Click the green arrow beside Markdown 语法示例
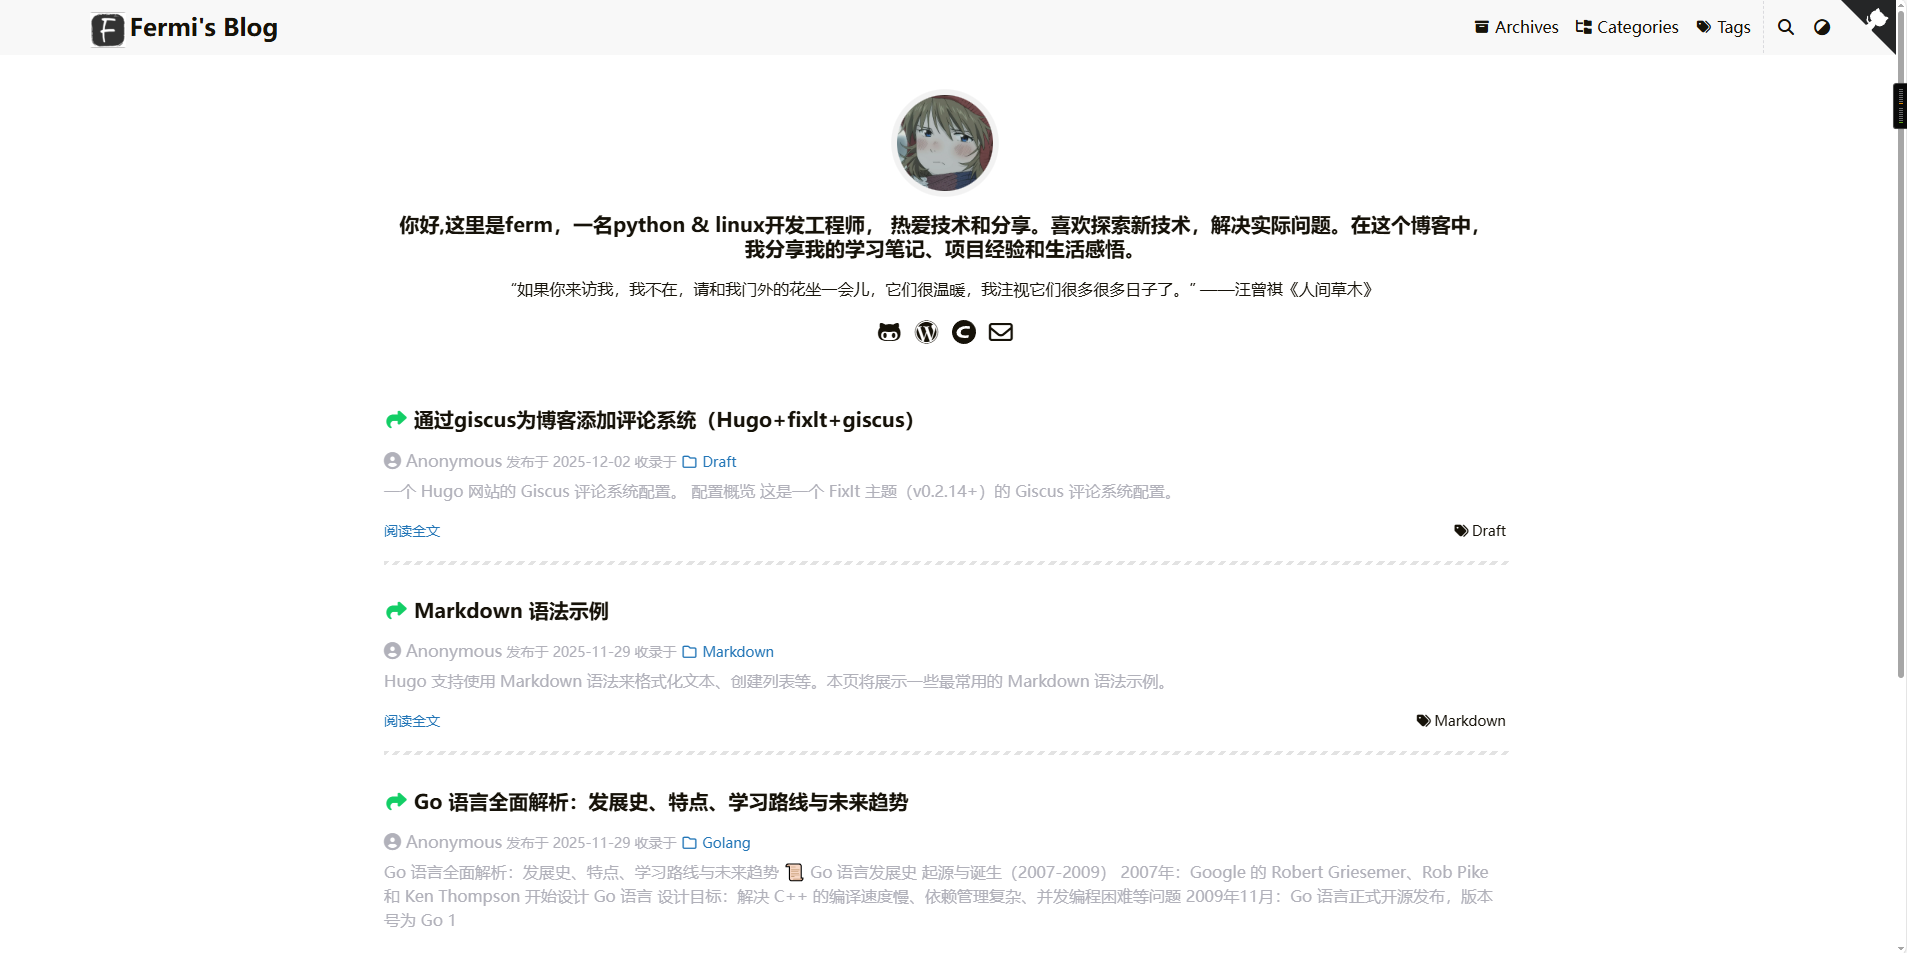 pos(396,610)
